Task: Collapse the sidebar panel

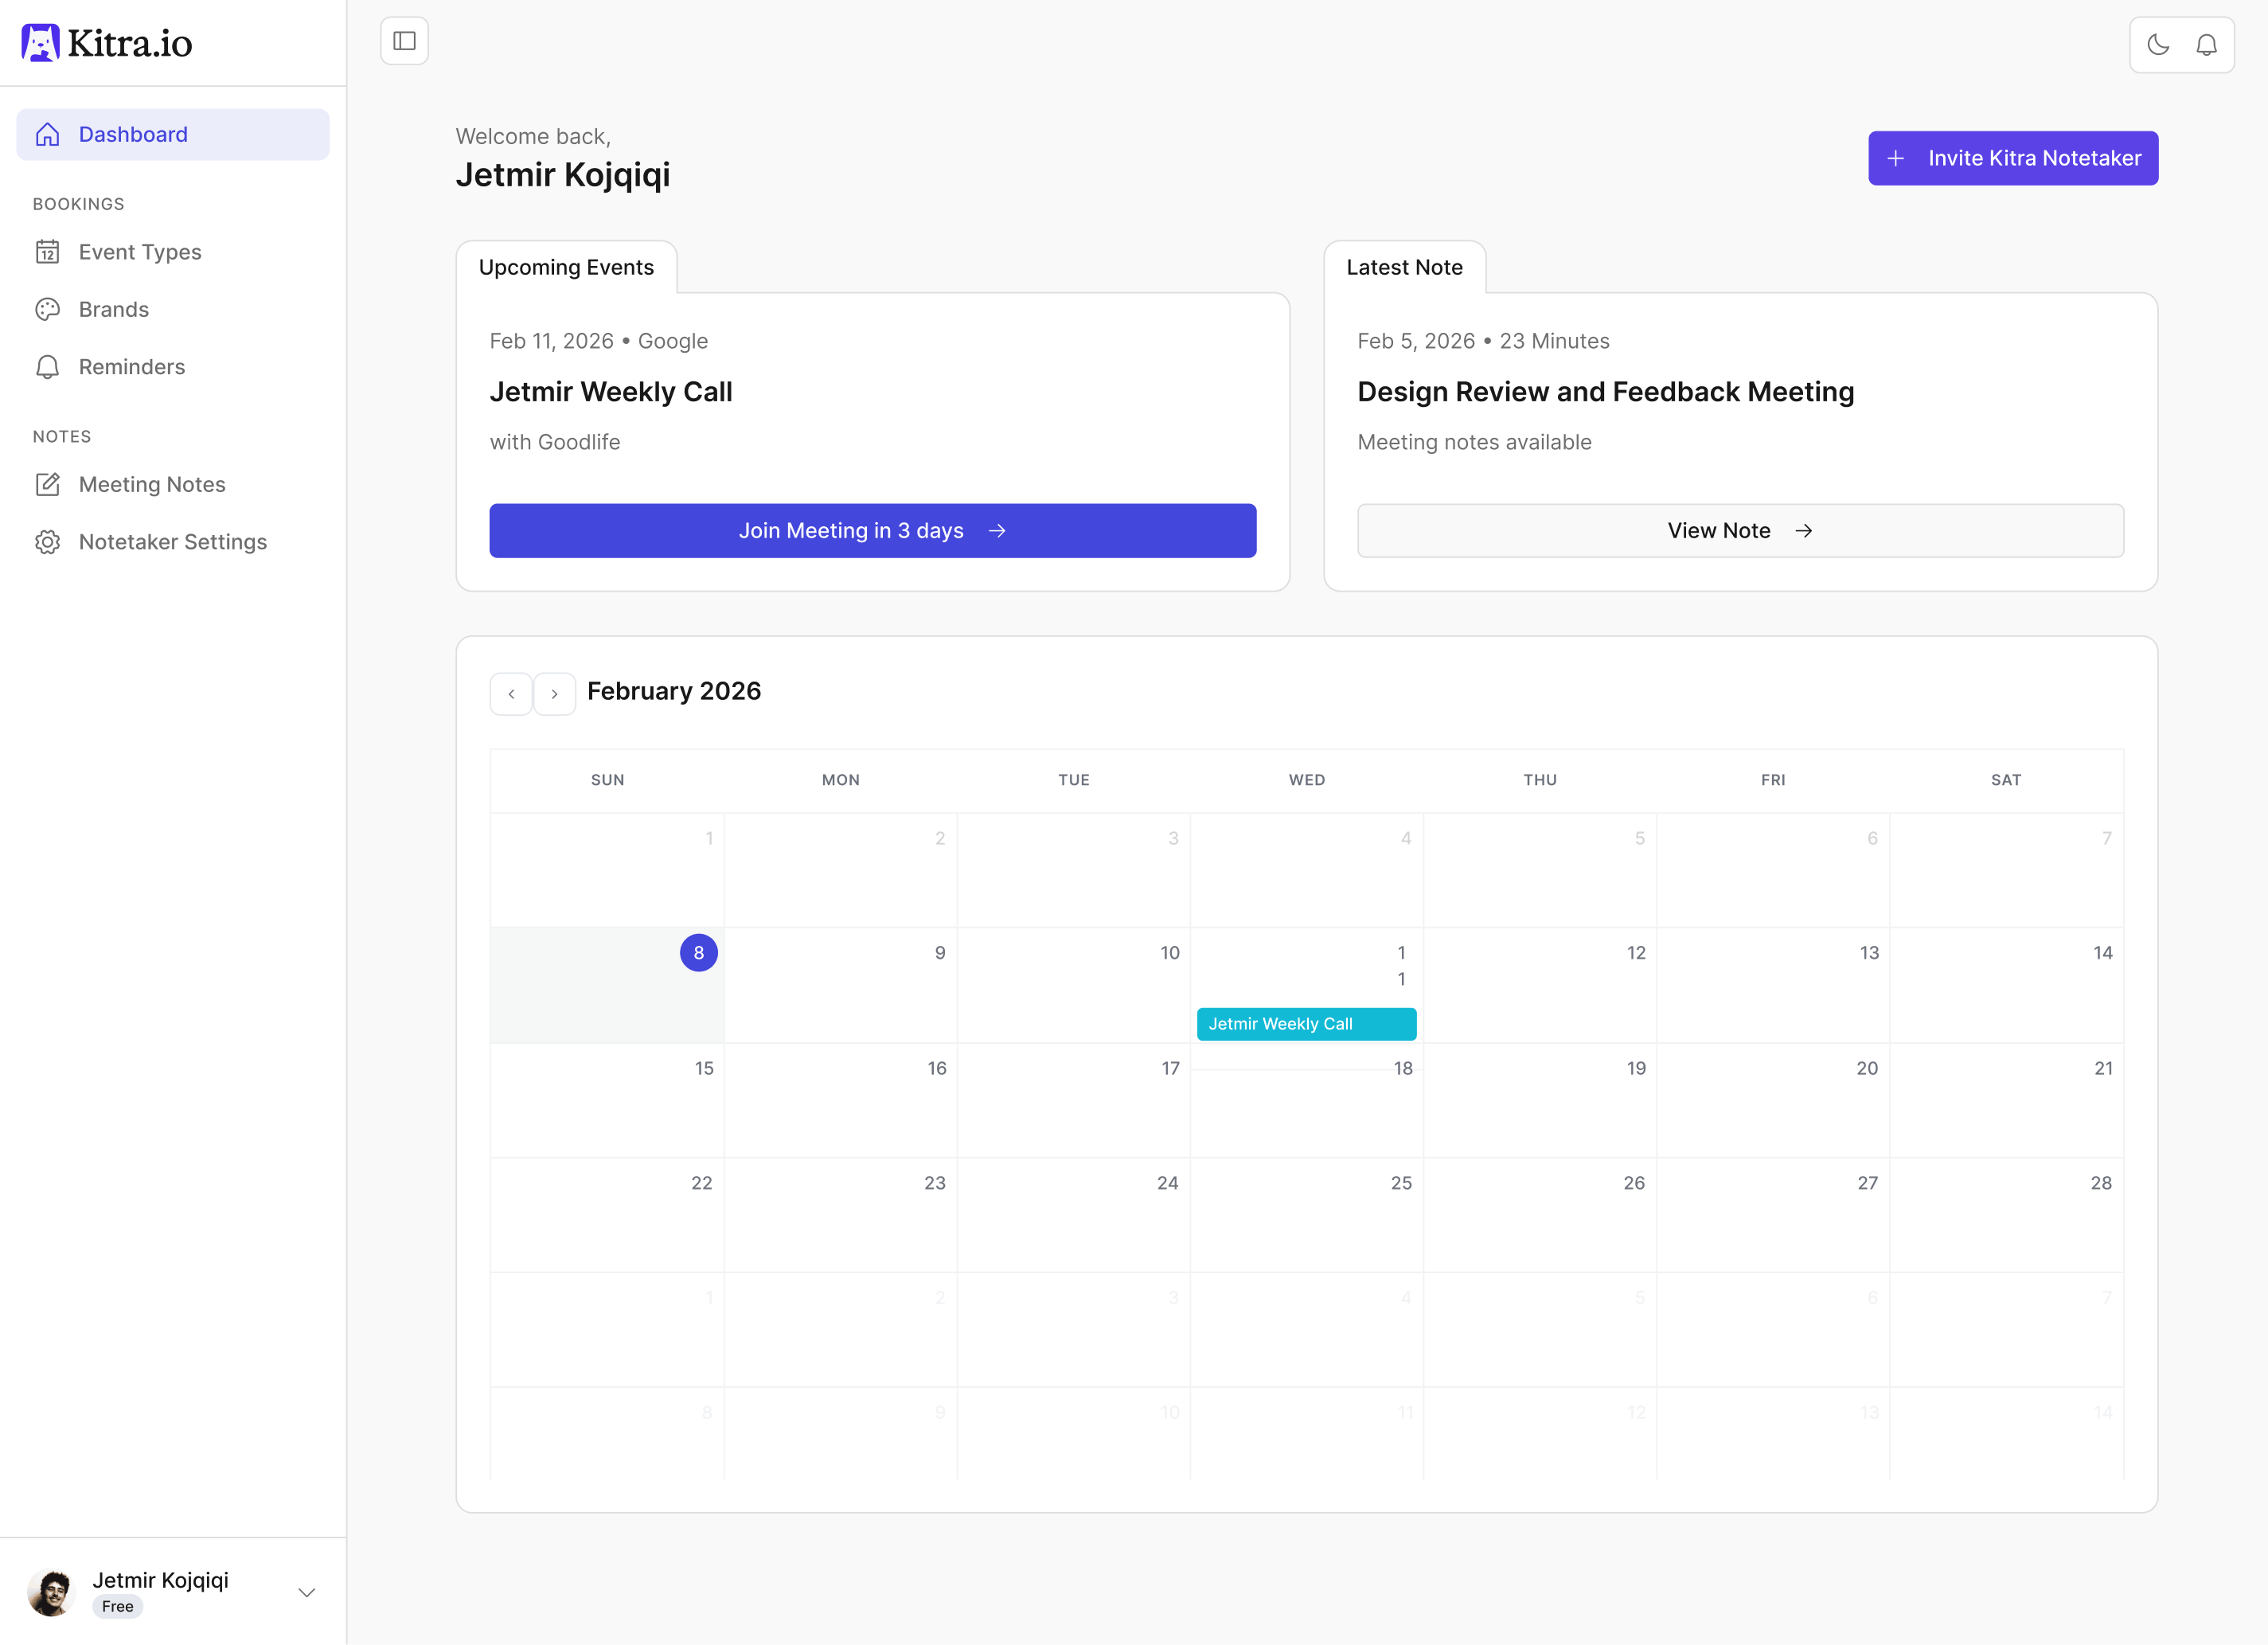Action: click(x=404, y=40)
